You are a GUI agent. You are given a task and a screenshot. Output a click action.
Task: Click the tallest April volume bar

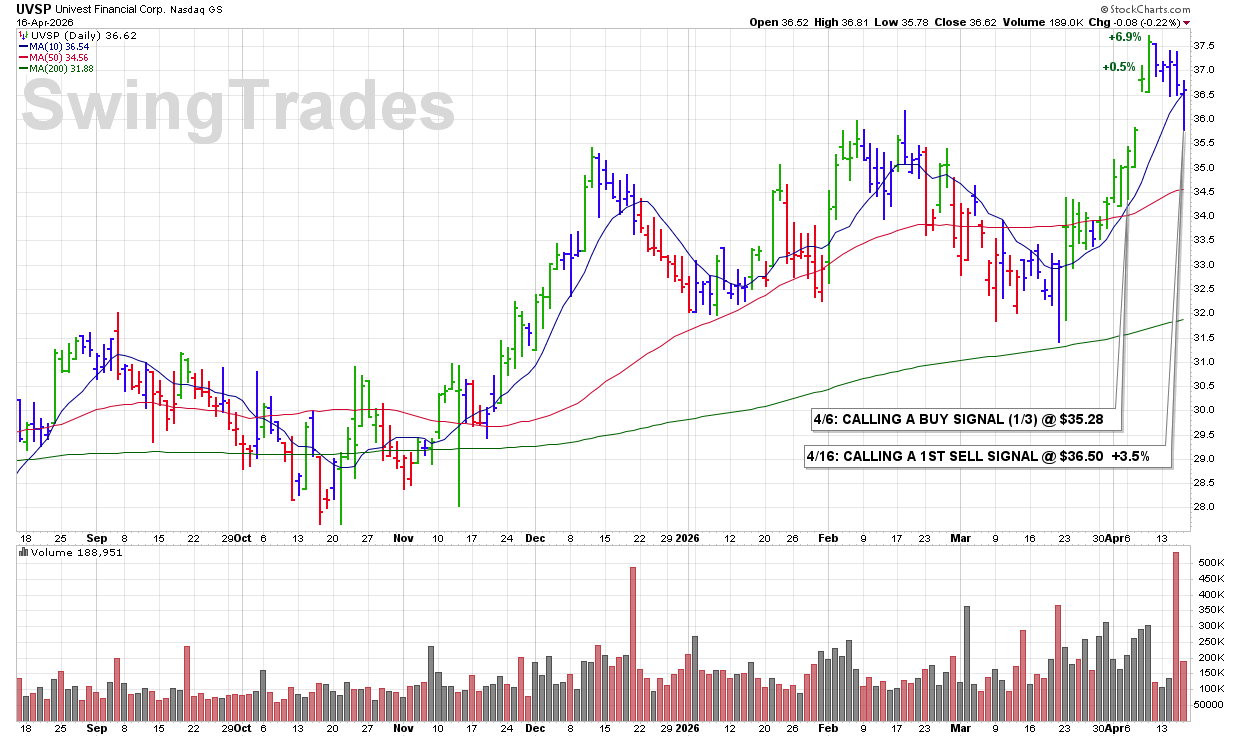click(1176, 636)
